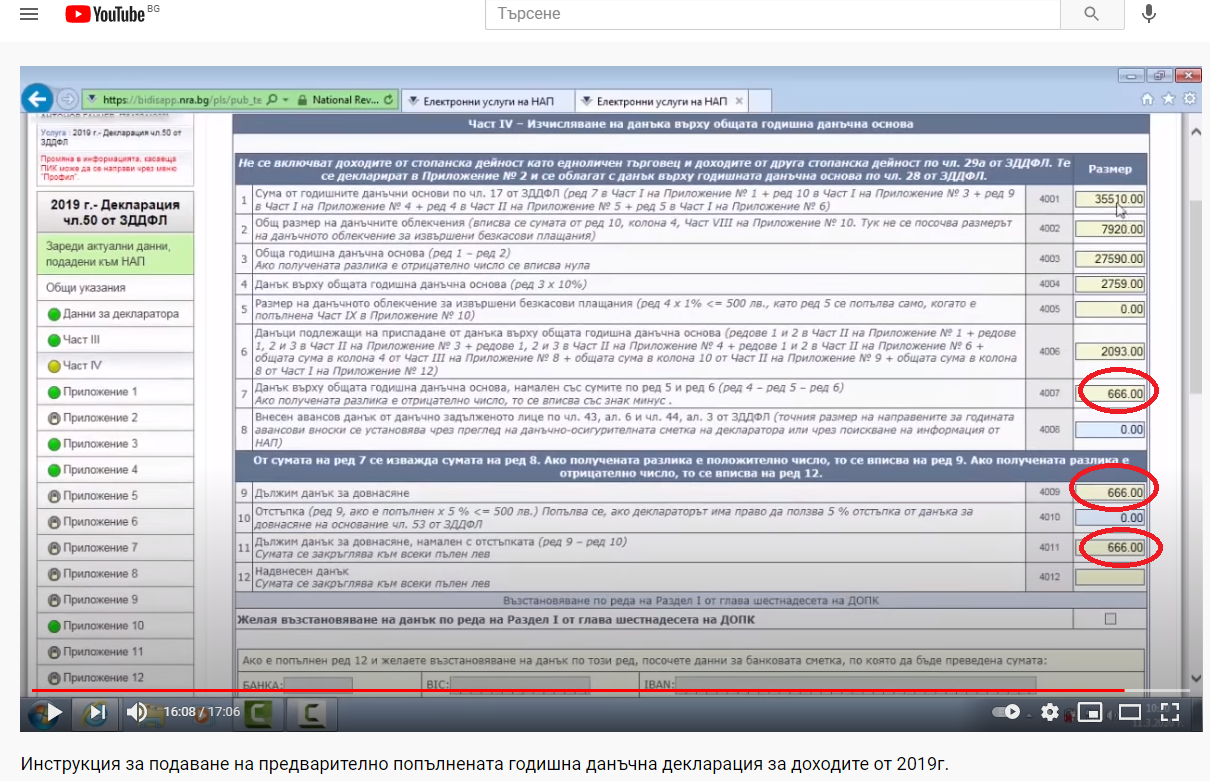Switch to miniplayer mode
The image size is (1210, 781).
pos(1090,713)
